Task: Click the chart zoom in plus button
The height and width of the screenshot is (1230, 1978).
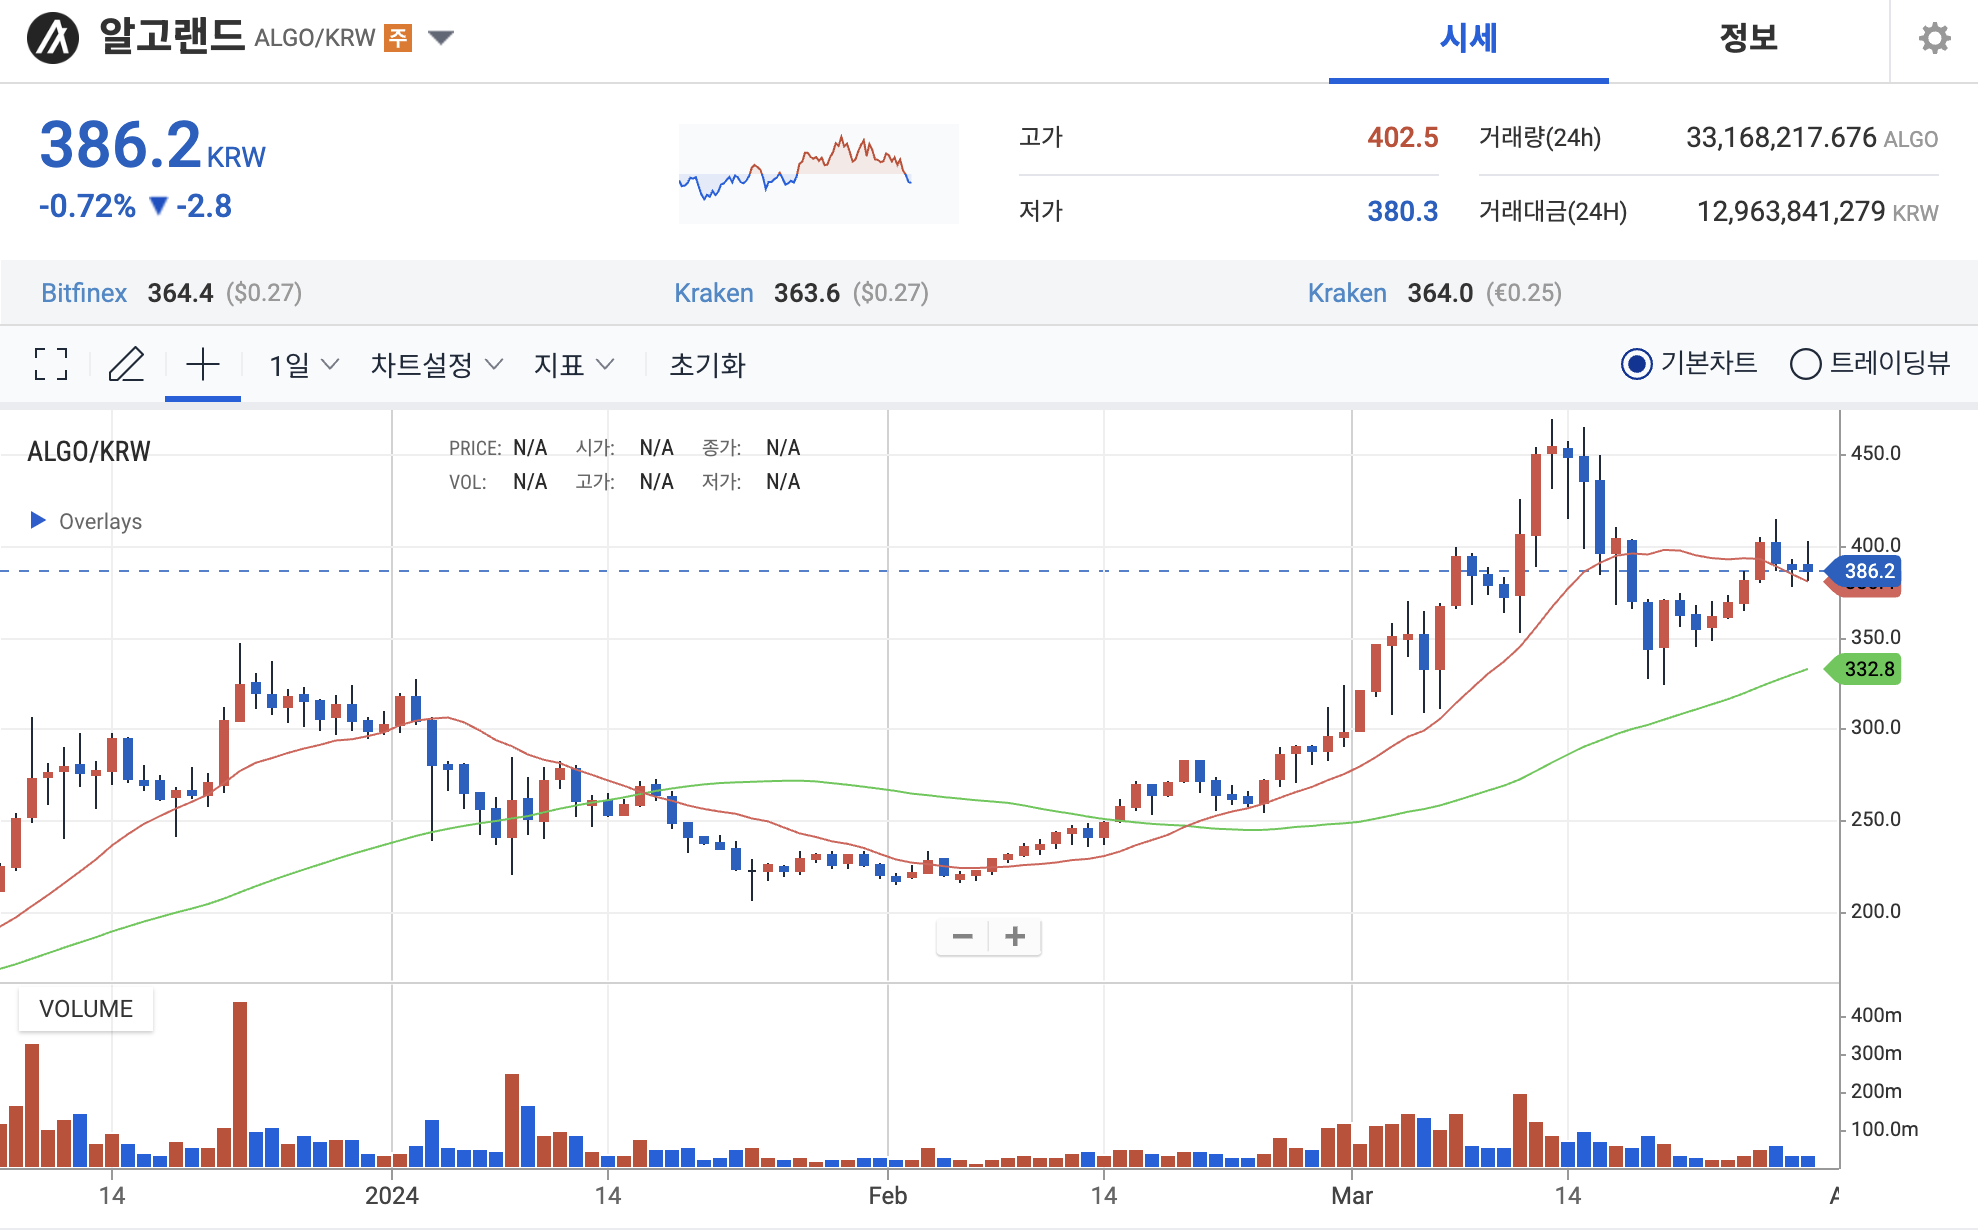Action: pyautogui.click(x=1015, y=937)
